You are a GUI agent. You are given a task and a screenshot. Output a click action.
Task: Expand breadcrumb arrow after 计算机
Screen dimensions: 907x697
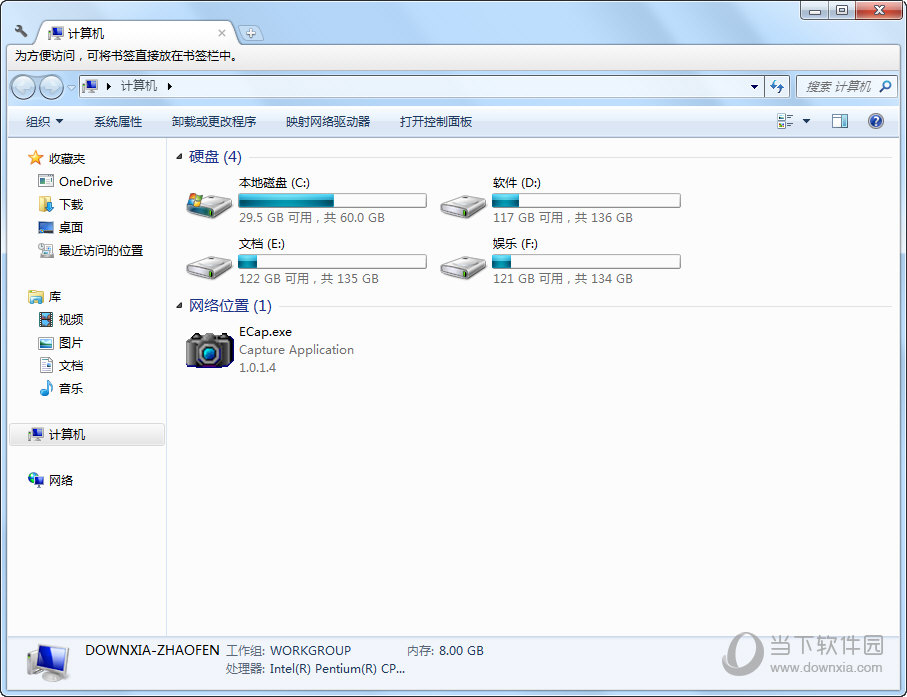pyautogui.click(x=170, y=87)
